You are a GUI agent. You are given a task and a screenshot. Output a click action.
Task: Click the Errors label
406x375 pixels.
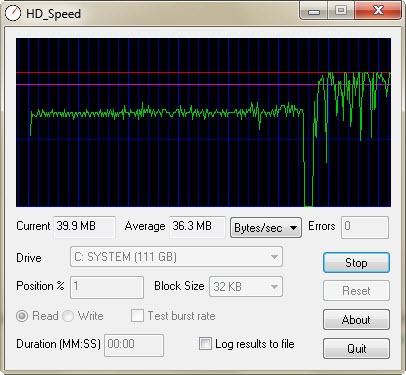tap(321, 226)
